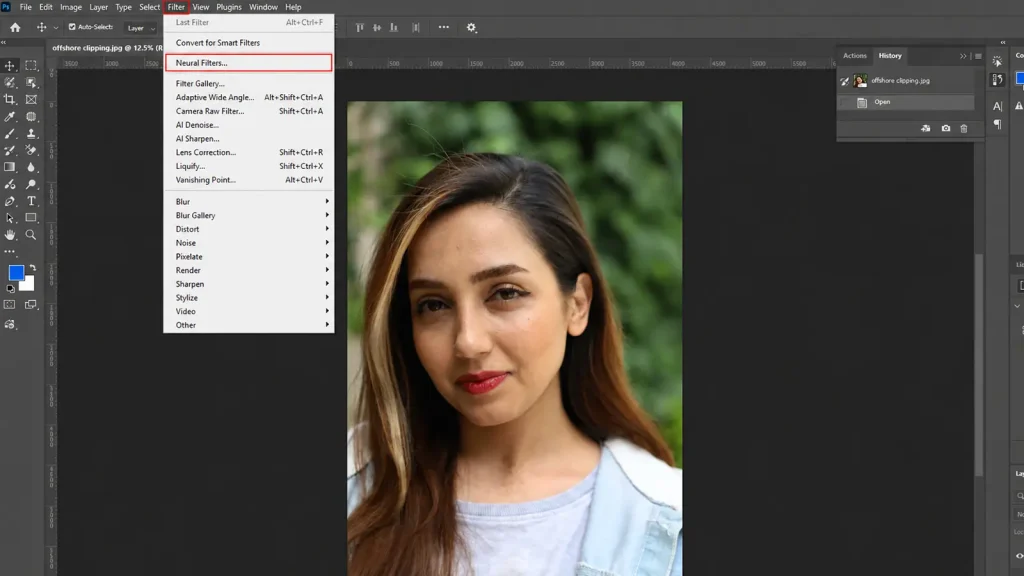The image size is (1024, 576).
Task: Open the History panel dock icon
Action: click(x=997, y=80)
